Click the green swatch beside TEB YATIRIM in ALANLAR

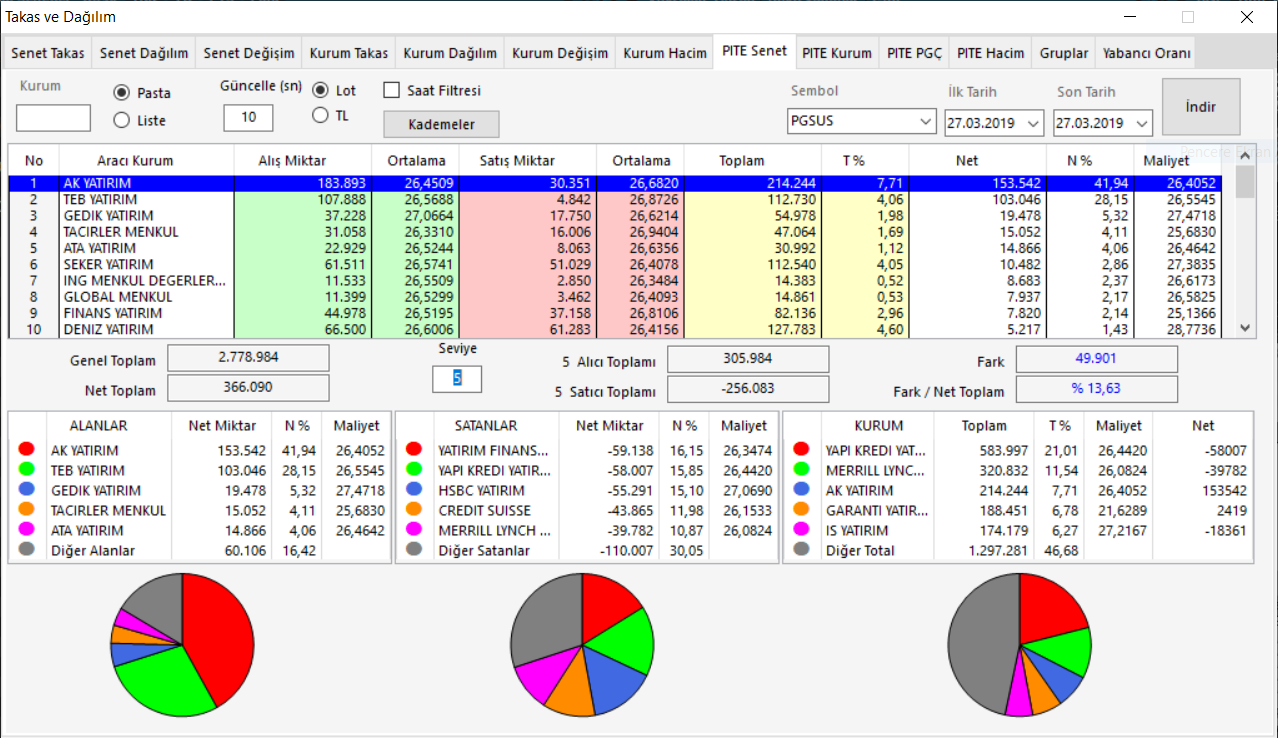27,470
